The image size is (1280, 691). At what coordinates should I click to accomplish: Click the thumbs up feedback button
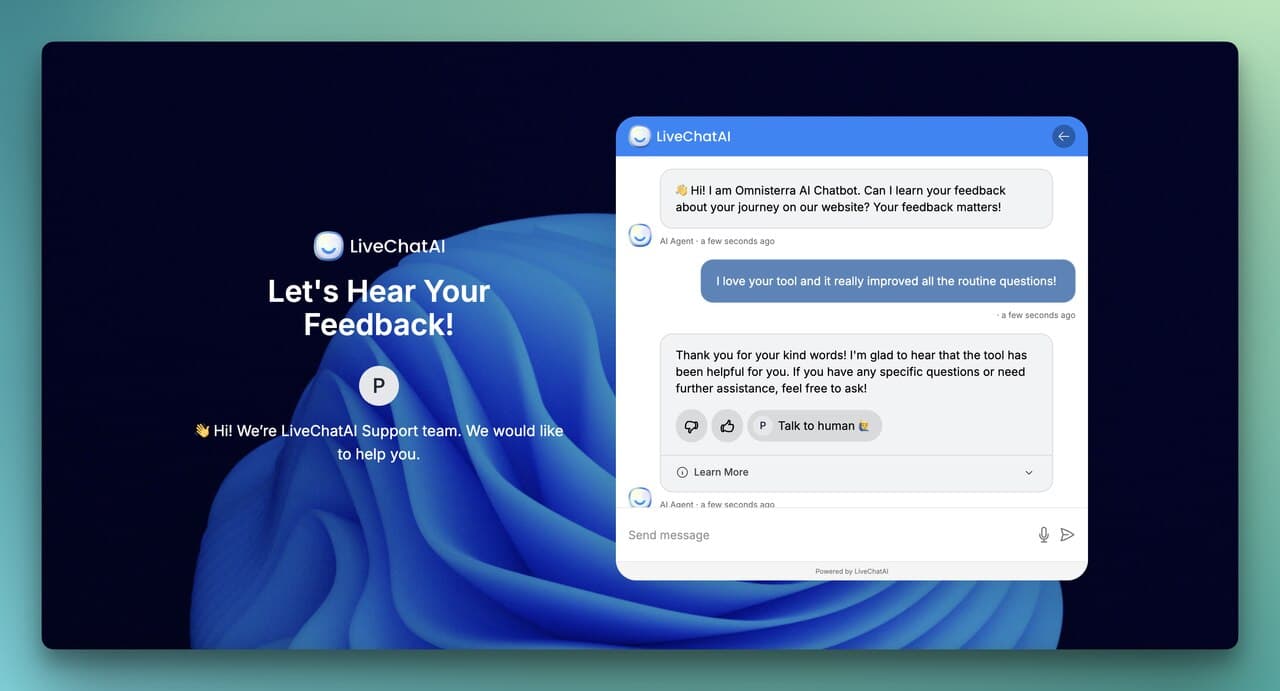click(x=727, y=426)
